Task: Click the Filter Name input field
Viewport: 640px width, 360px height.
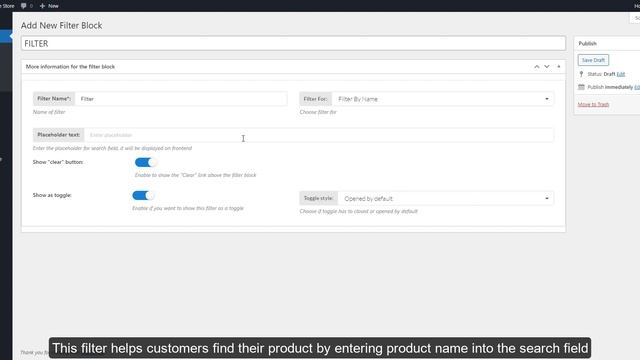Action: [181, 99]
